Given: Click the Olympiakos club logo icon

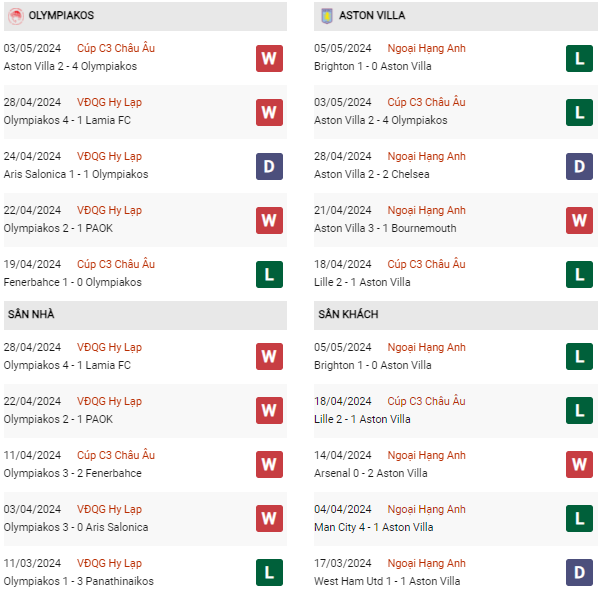Looking at the screenshot, I should click(15, 17).
